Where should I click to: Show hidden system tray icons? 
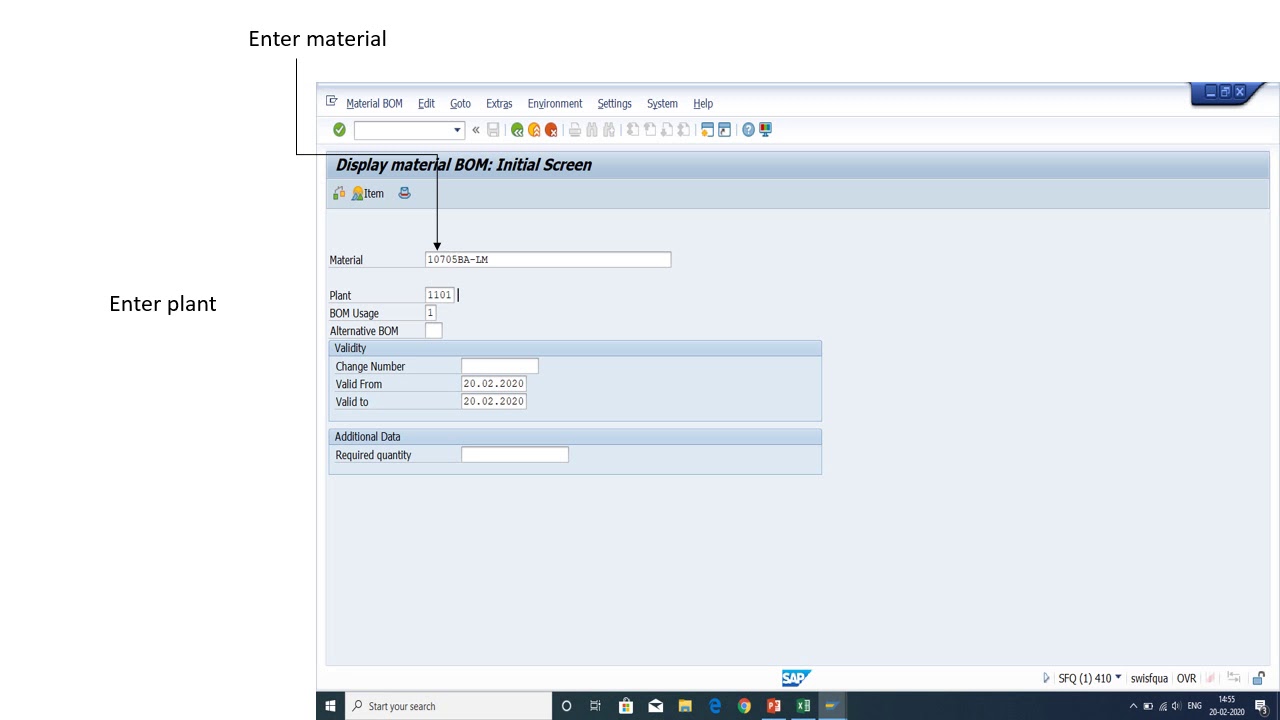point(1133,706)
